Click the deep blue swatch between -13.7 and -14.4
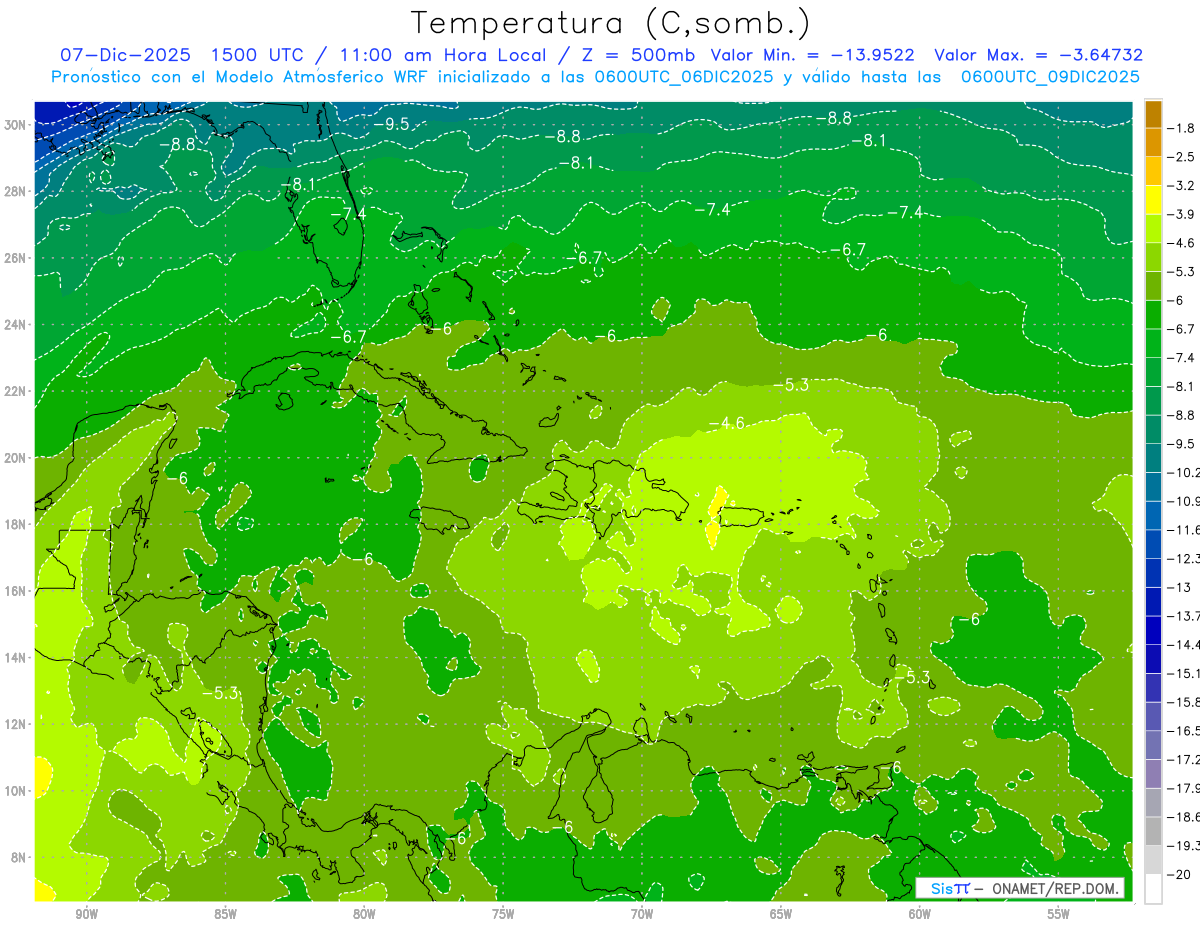This screenshot has width=1200, height=927. pos(1153,630)
